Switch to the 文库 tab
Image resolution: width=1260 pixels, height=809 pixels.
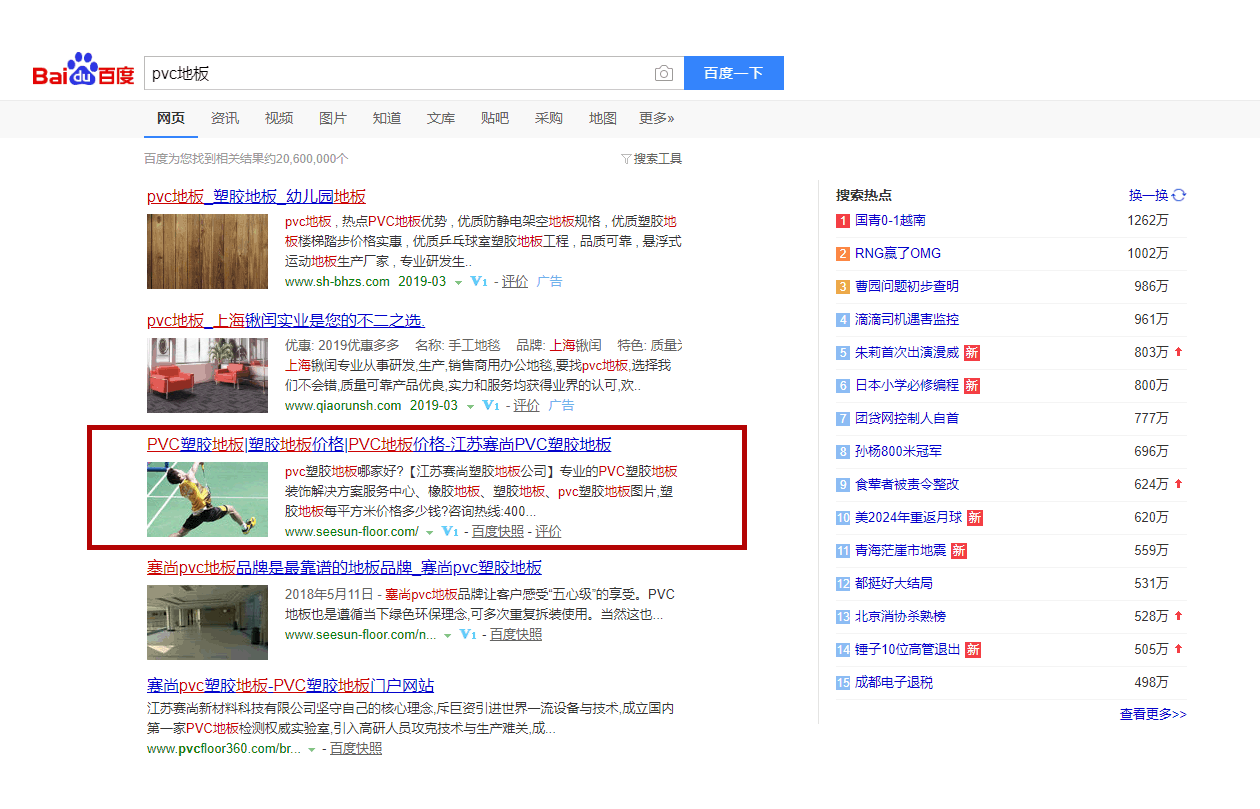tap(441, 118)
